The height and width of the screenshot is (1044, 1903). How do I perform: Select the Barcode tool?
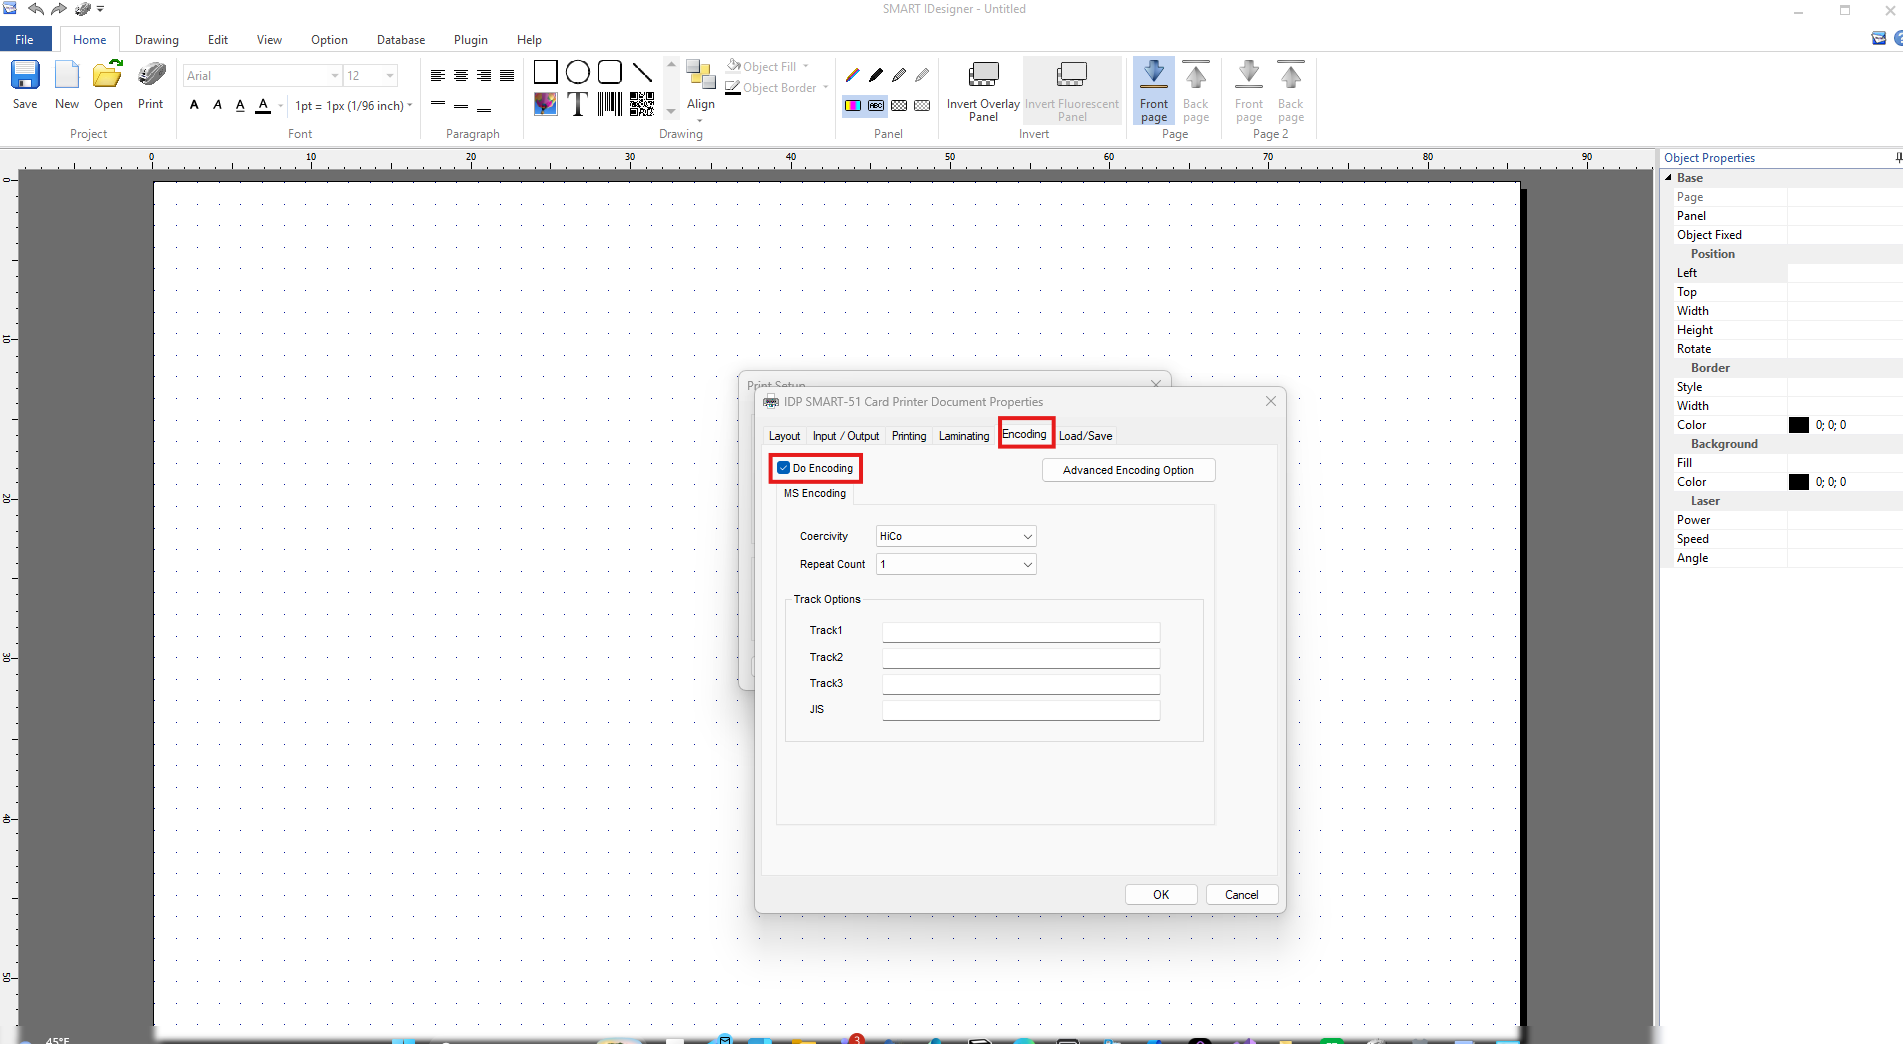[610, 104]
